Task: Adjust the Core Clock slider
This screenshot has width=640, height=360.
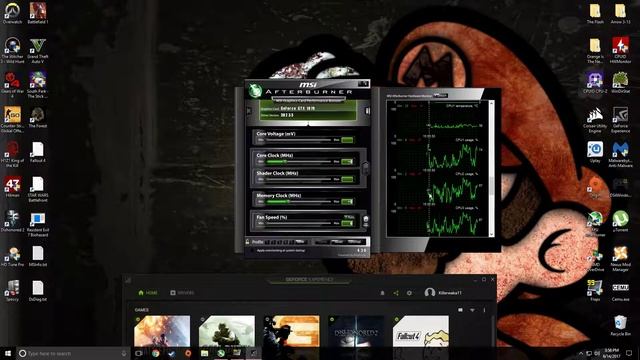Action: [299, 162]
